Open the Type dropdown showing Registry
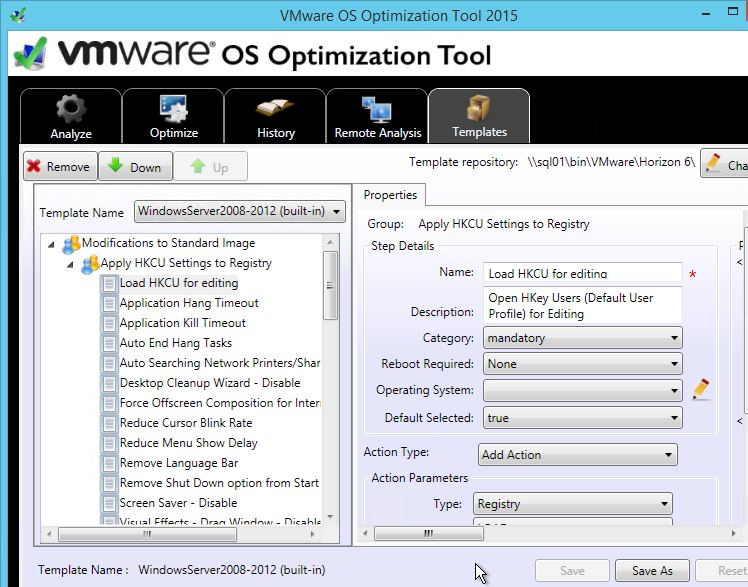This screenshot has height=587, width=748. point(572,504)
